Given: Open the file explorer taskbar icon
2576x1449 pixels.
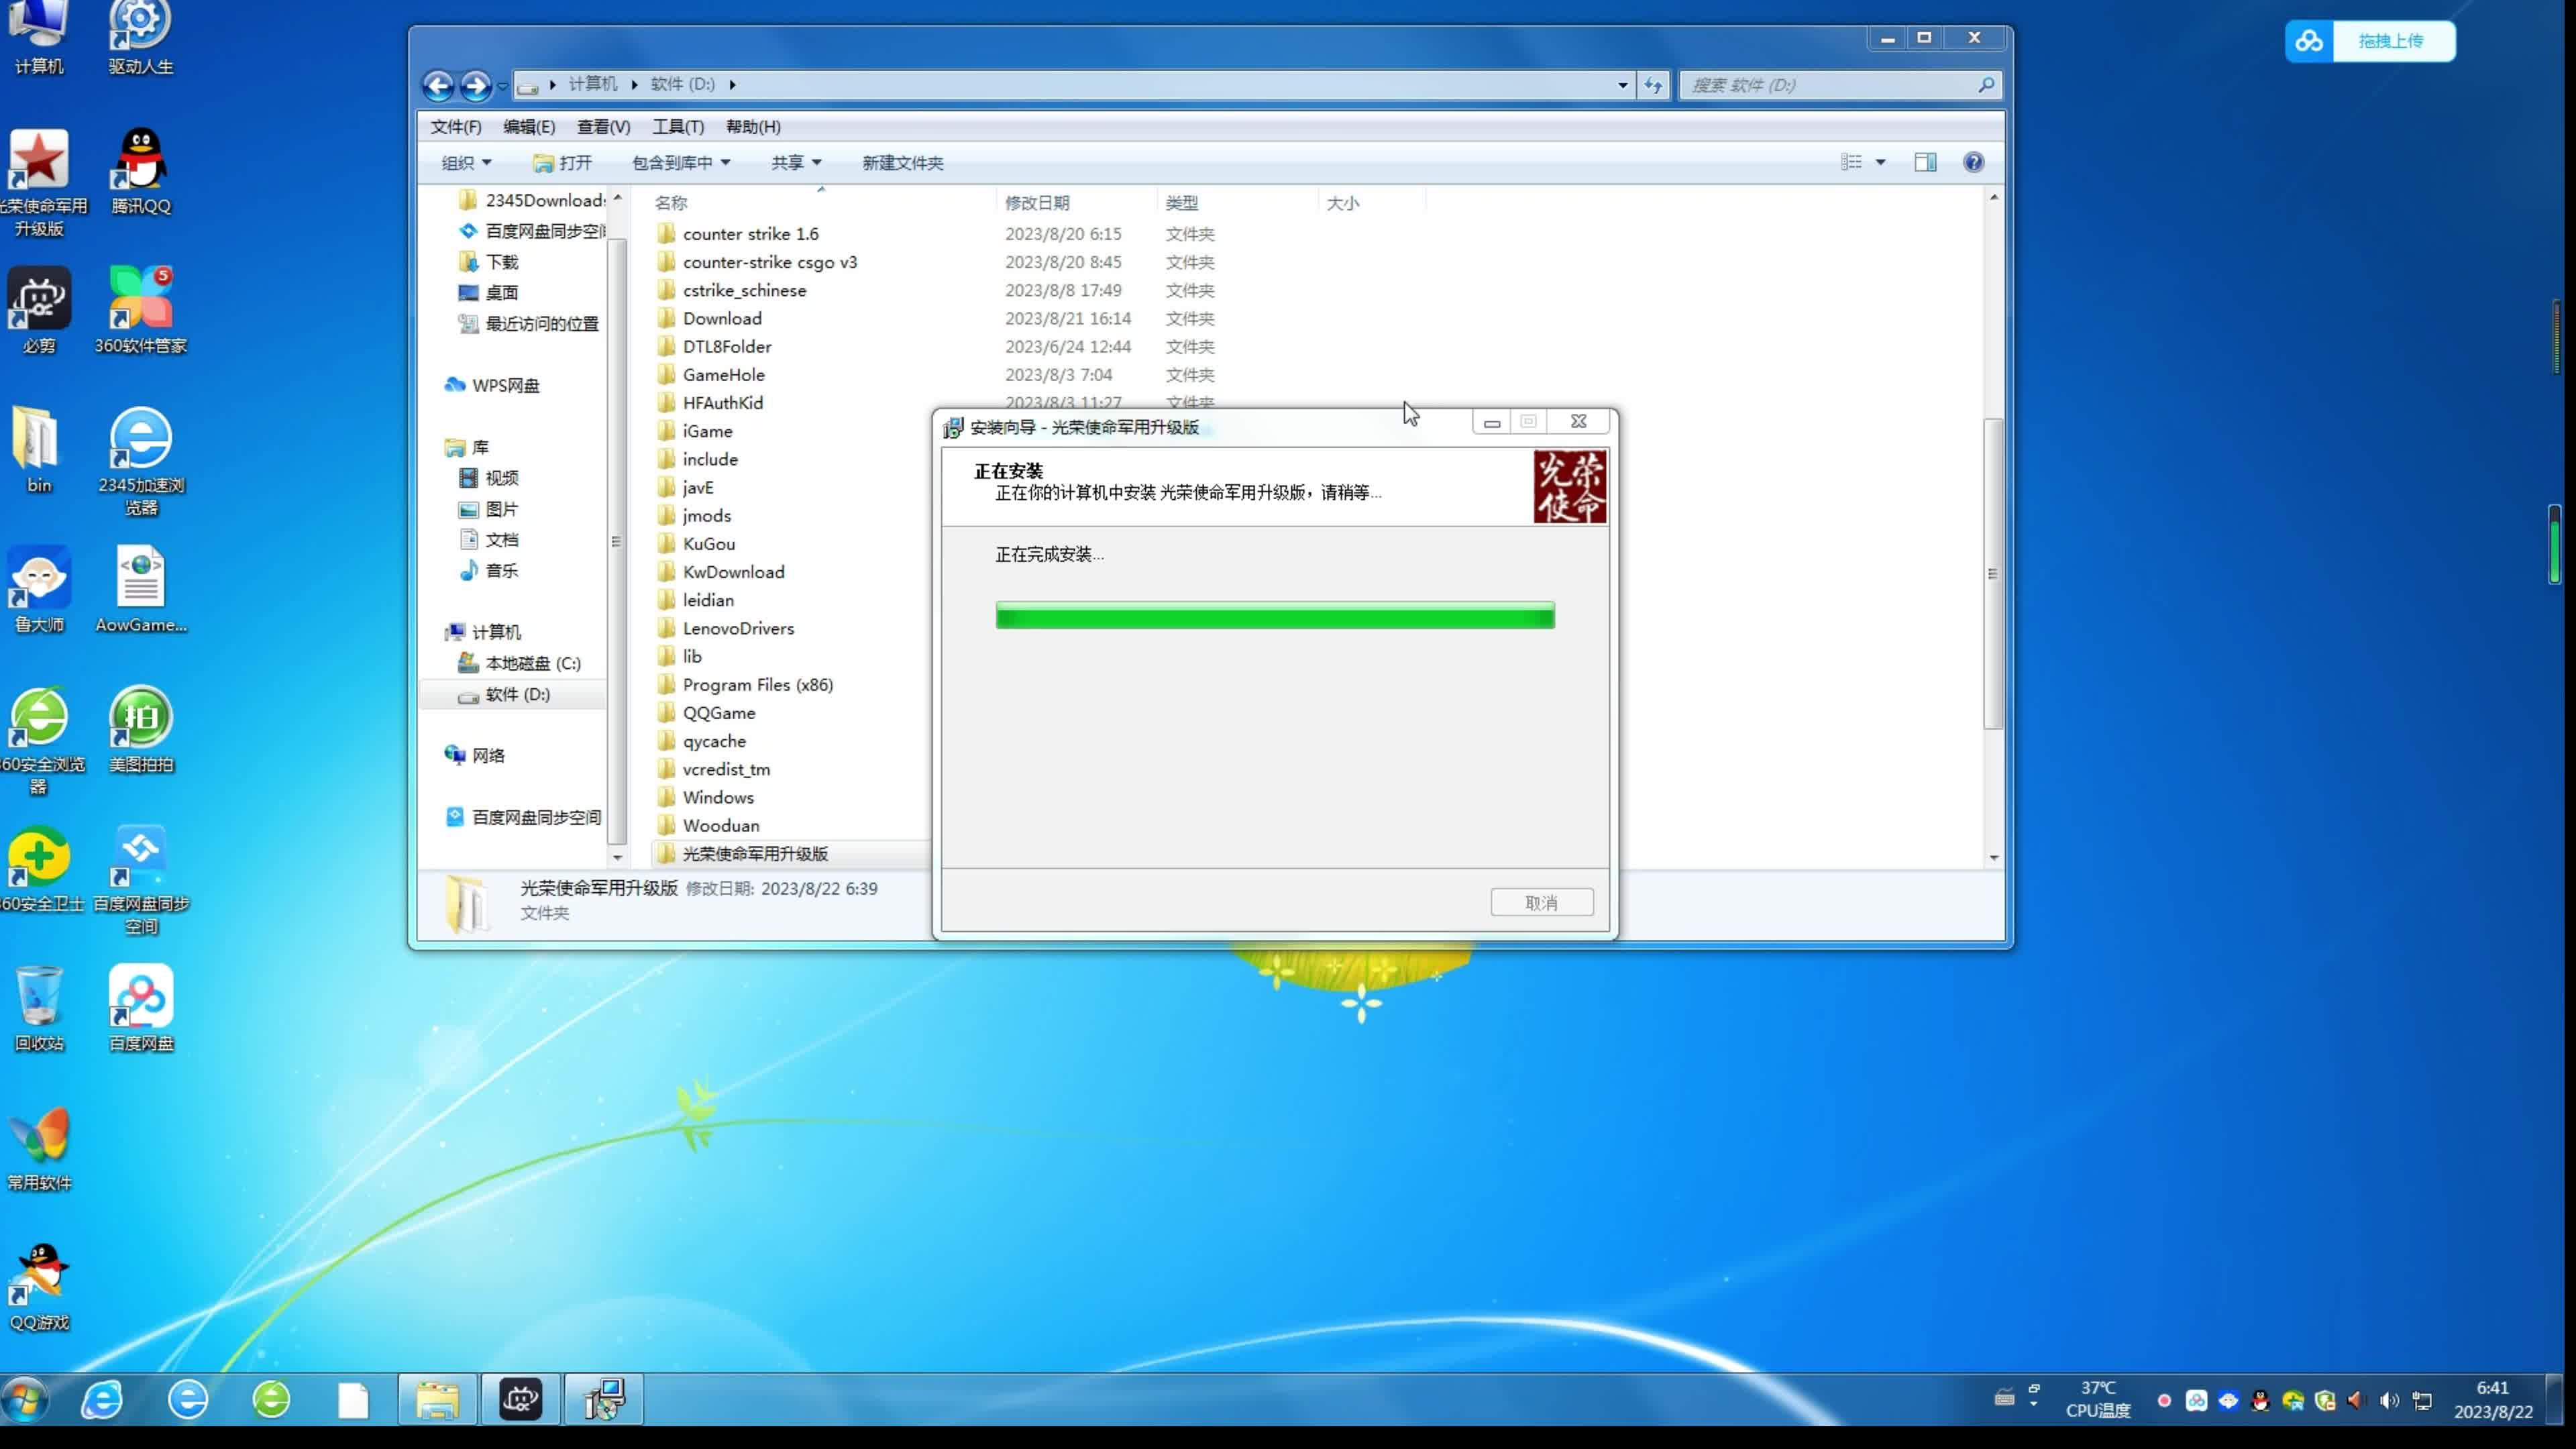Looking at the screenshot, I should [437, 1400].
